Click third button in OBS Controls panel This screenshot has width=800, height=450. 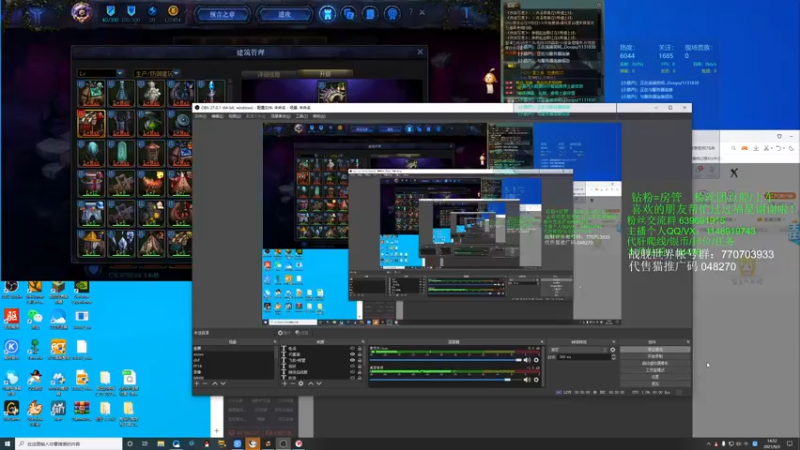click(655, 363)
